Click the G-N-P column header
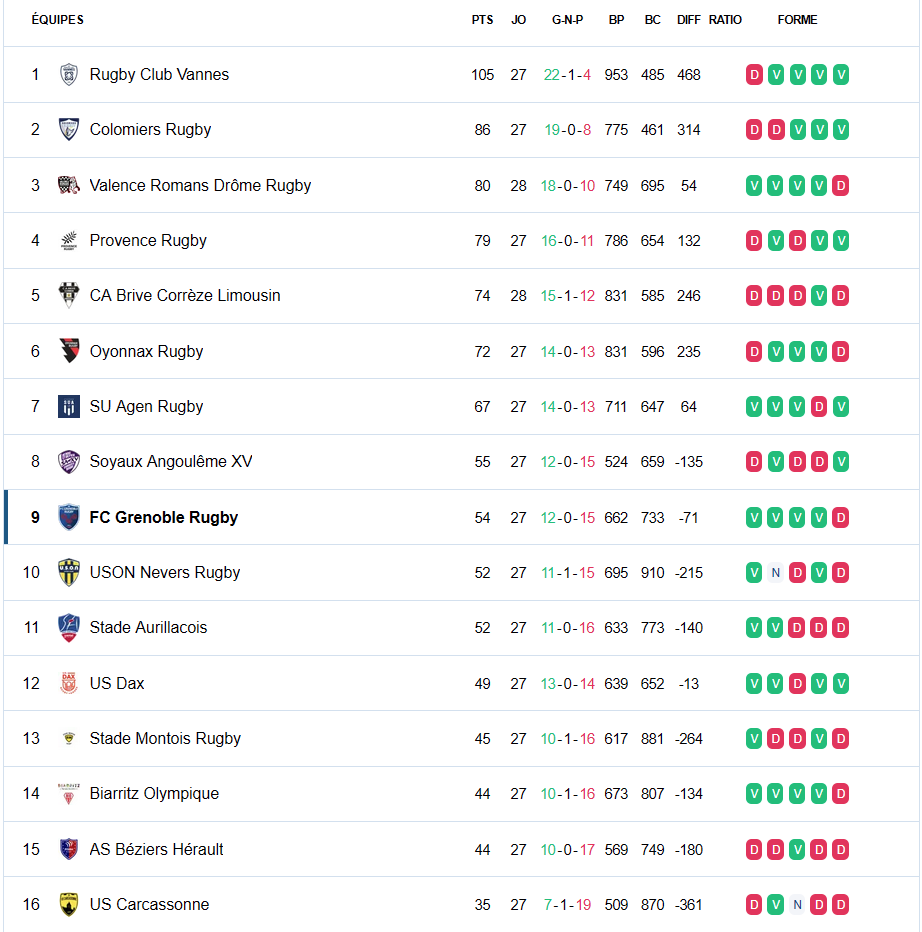This screenshot has height=932, width=922. click(x=567, y=20)
